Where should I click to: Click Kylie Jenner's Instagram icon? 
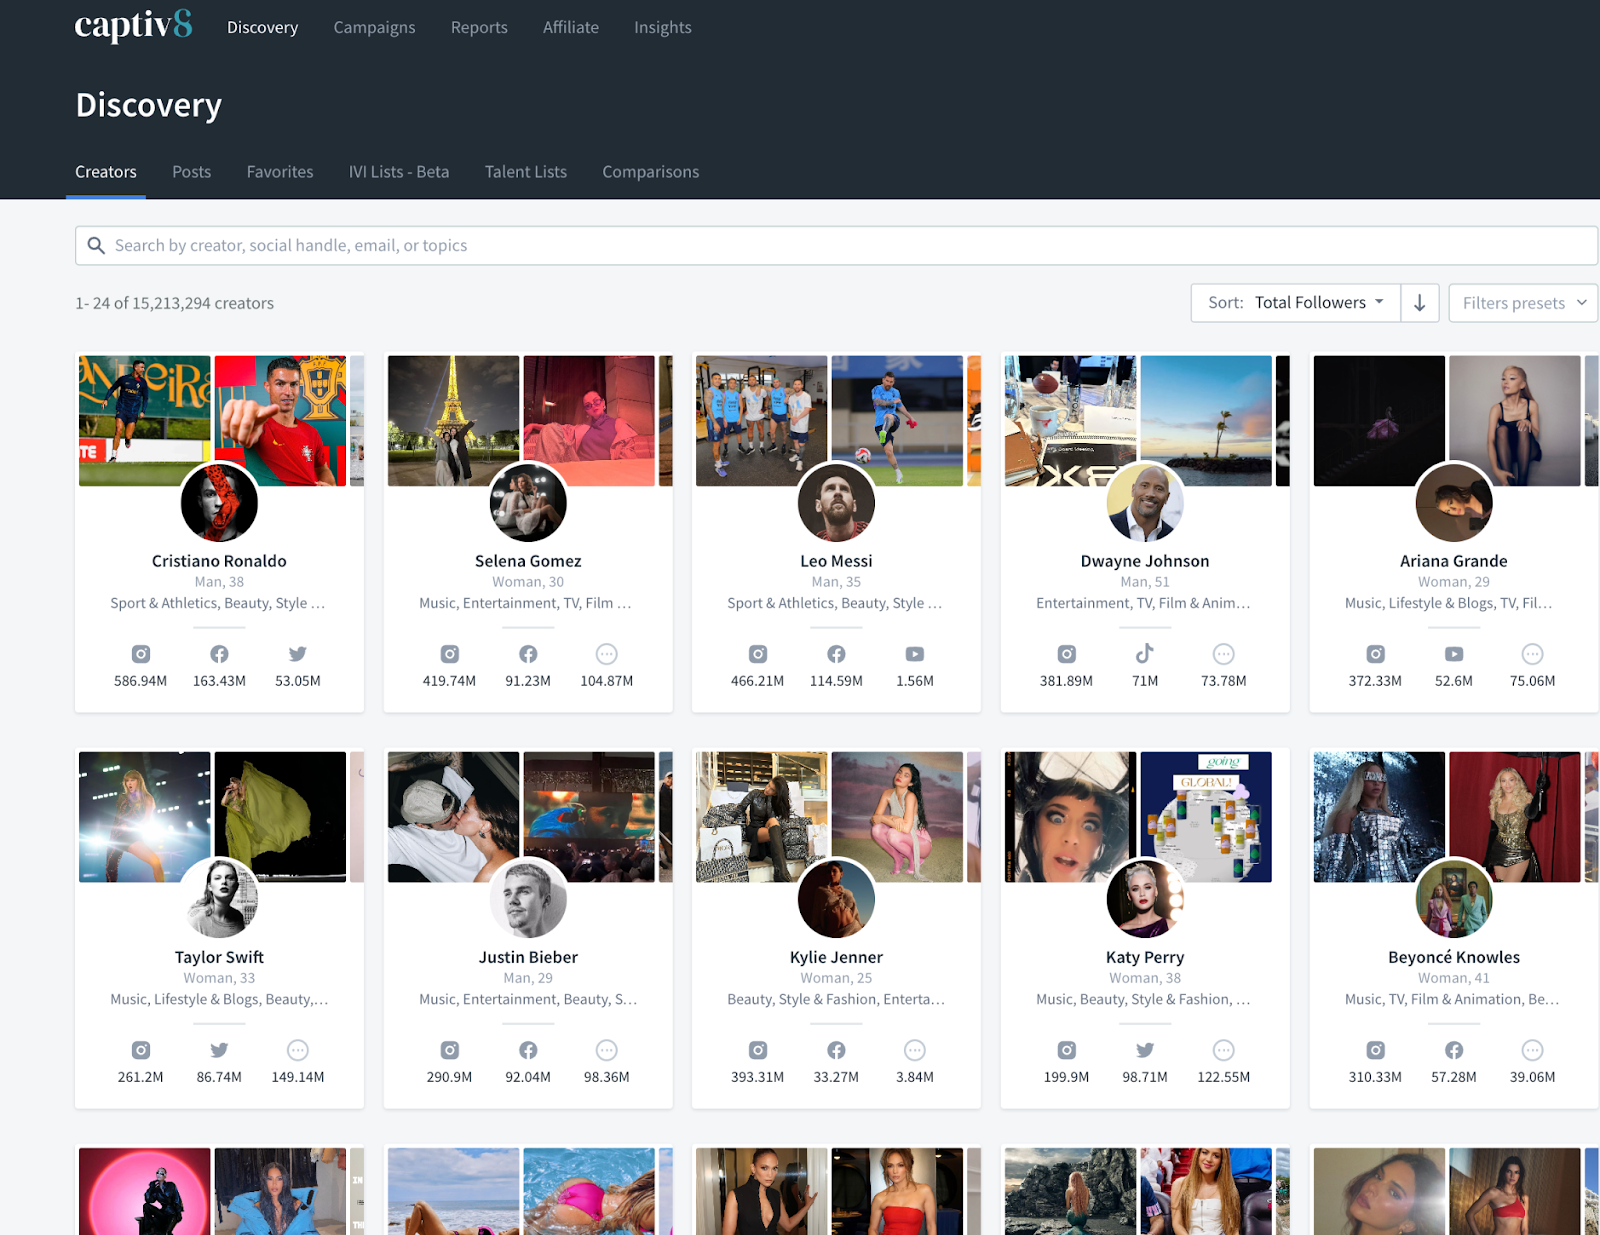click(x=758, y=1050)
